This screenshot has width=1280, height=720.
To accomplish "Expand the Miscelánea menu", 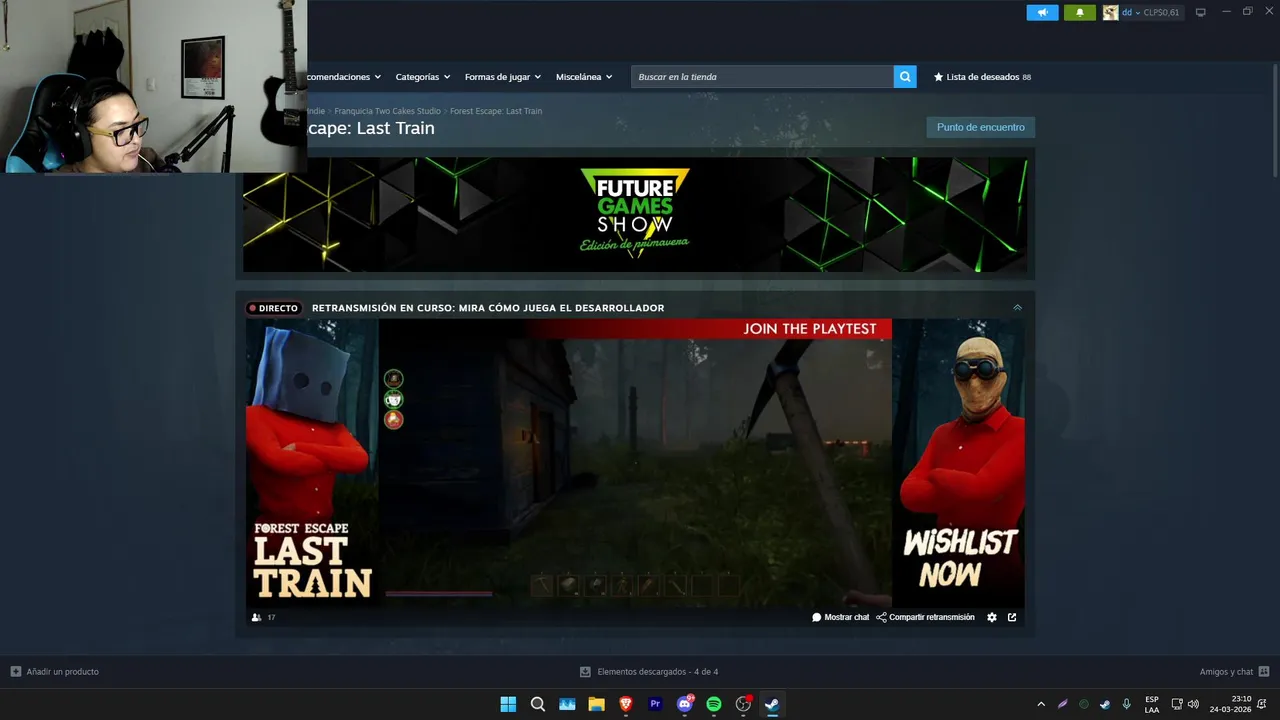I will (584, 77).
